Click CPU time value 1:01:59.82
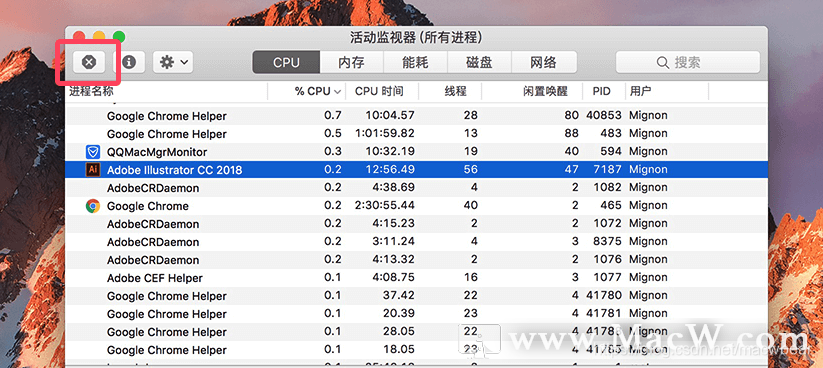Screen dimensions: 823x368 tap(384, 133)
